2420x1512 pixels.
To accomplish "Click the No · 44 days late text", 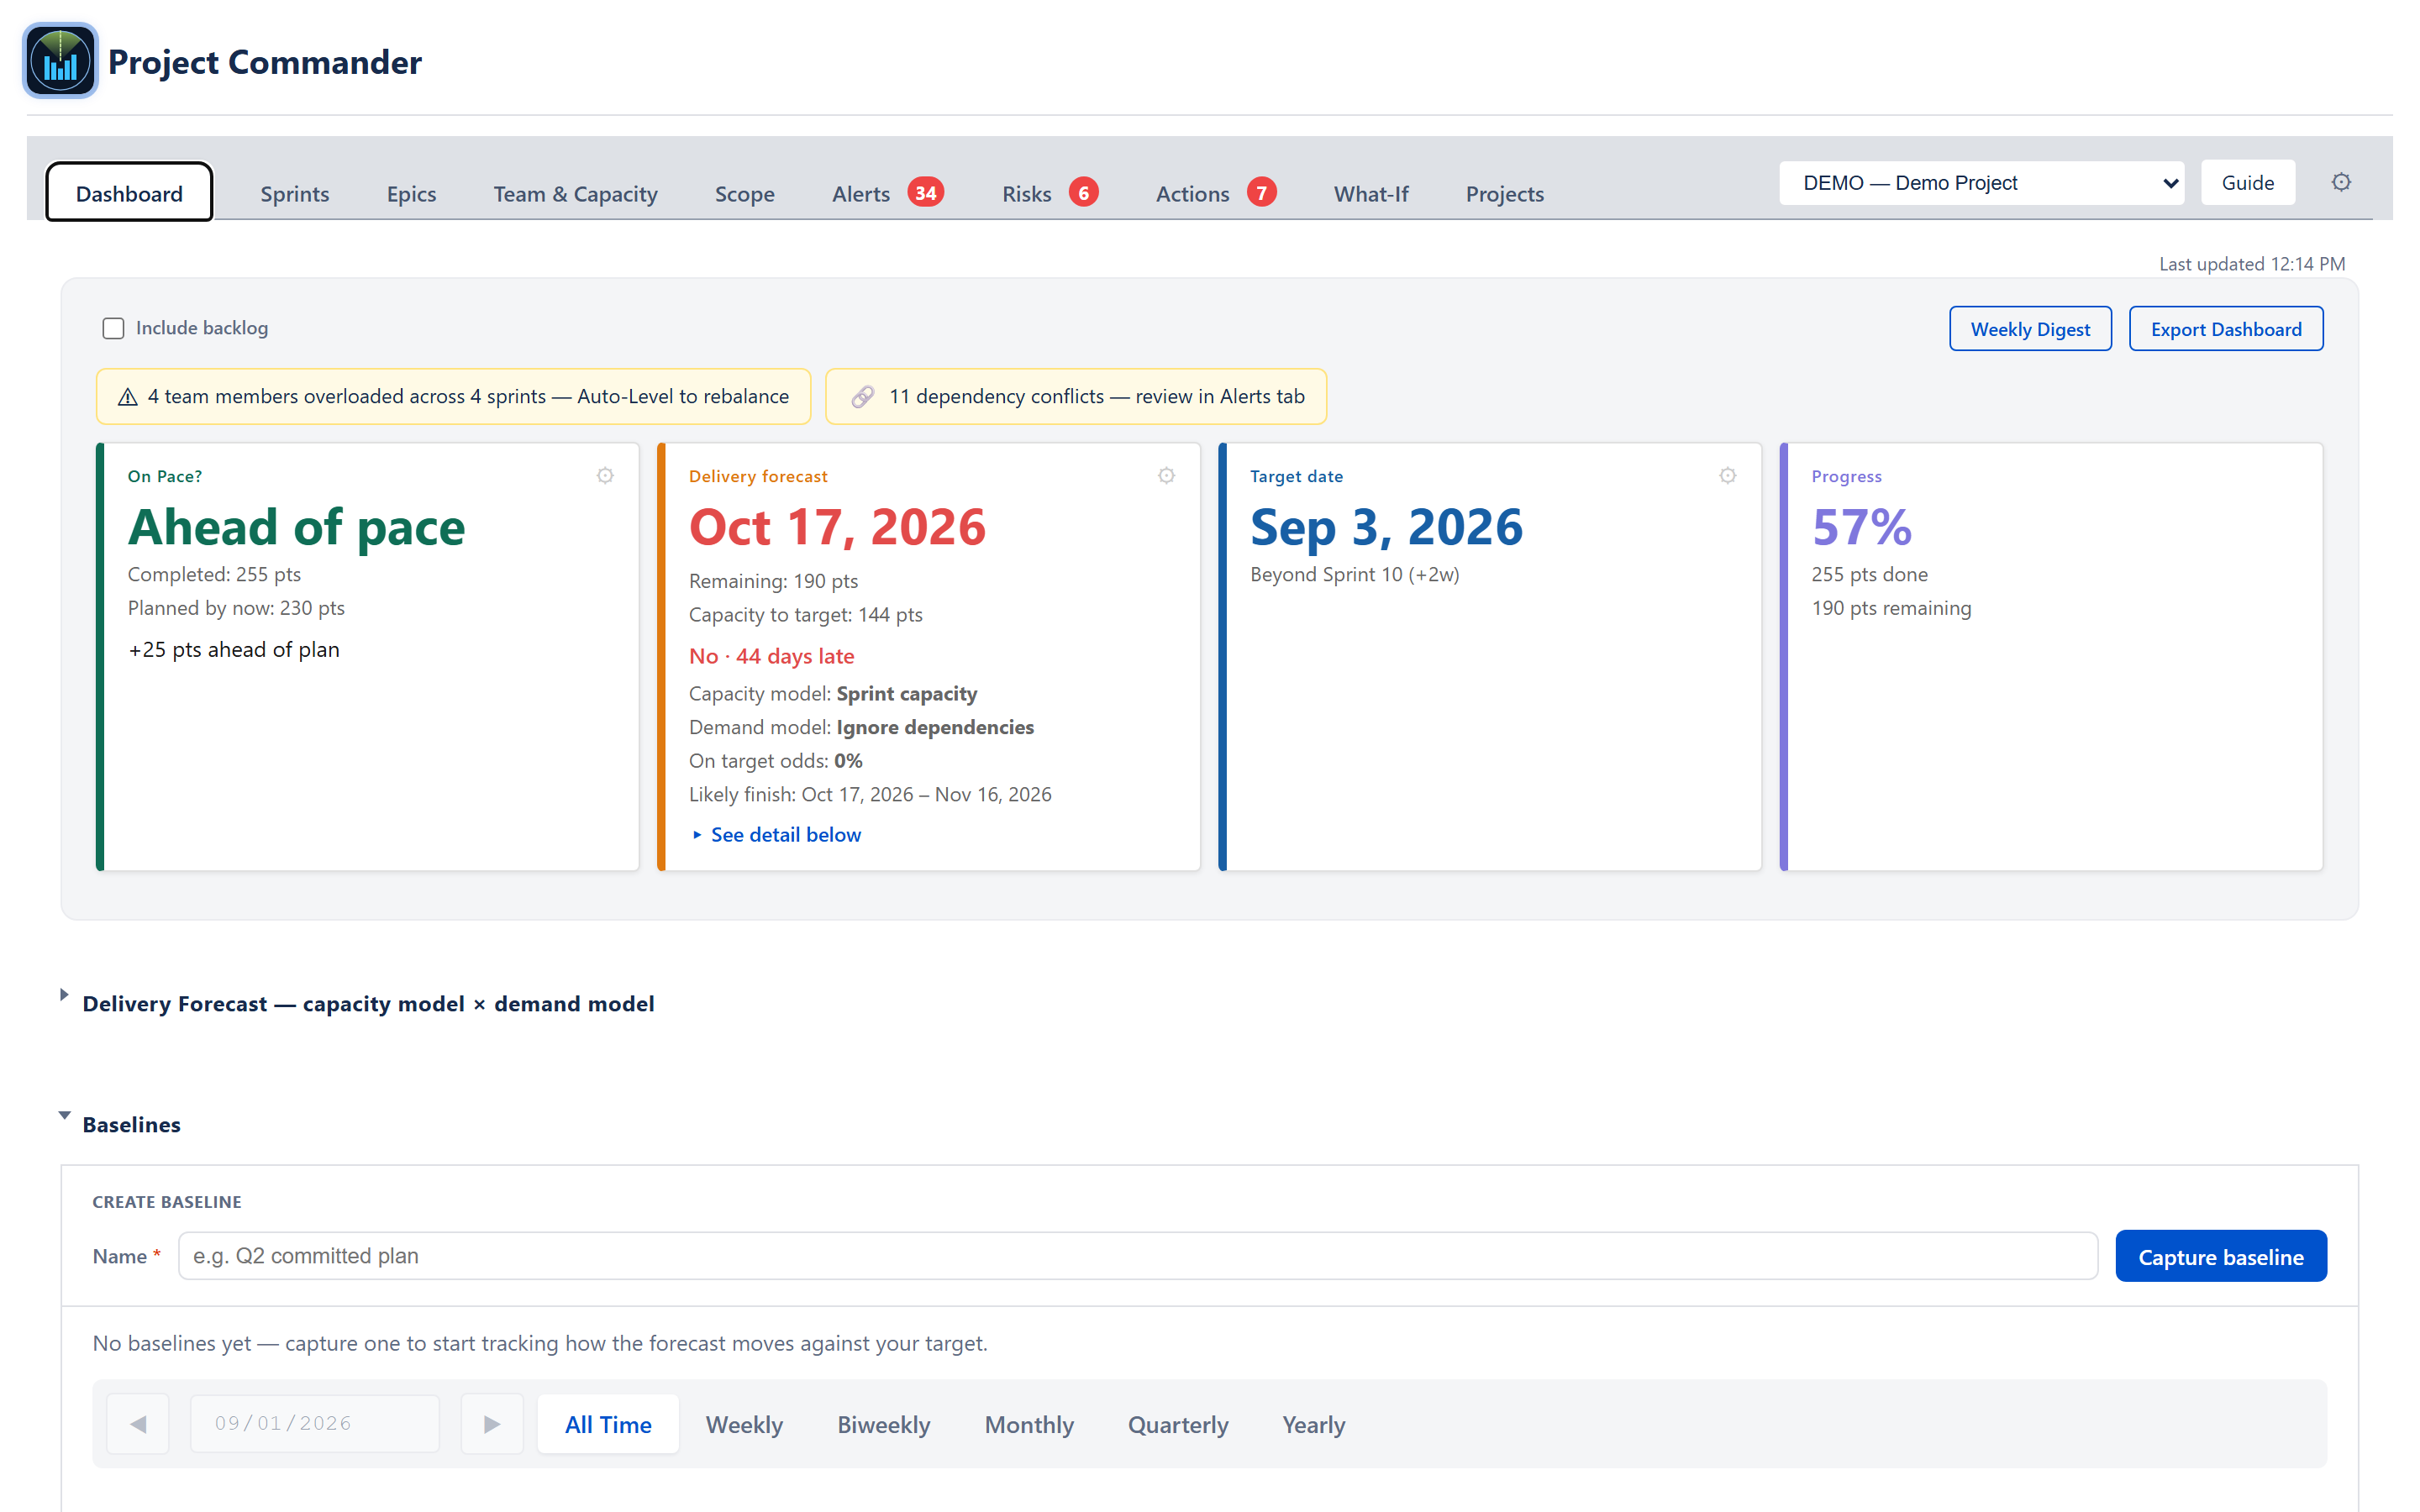I will 771,656.
